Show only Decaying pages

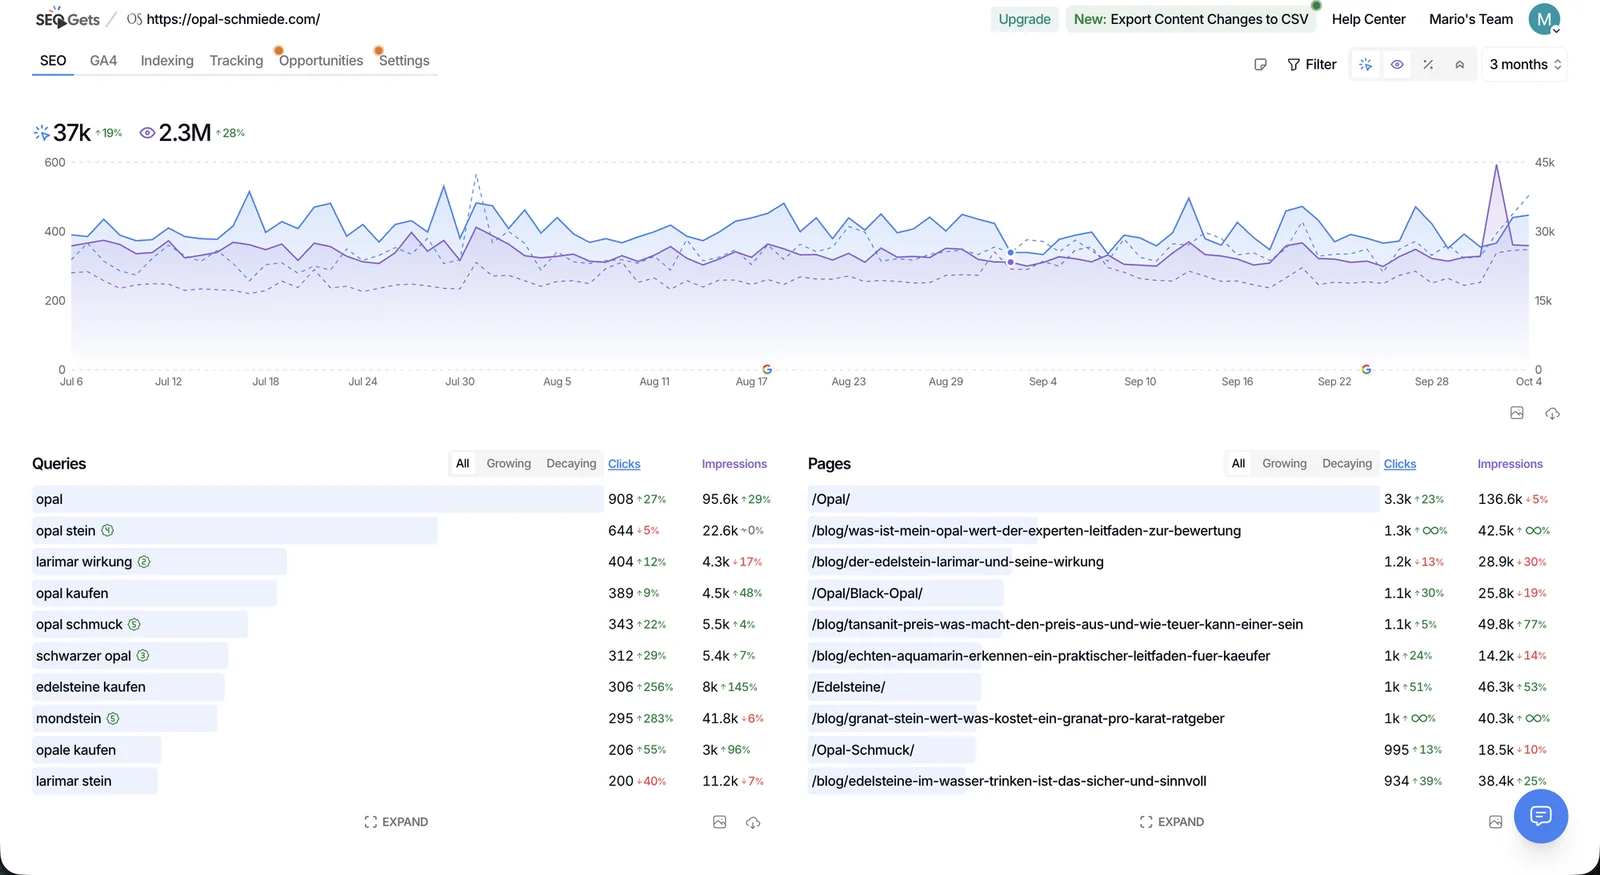point(1347,463)
